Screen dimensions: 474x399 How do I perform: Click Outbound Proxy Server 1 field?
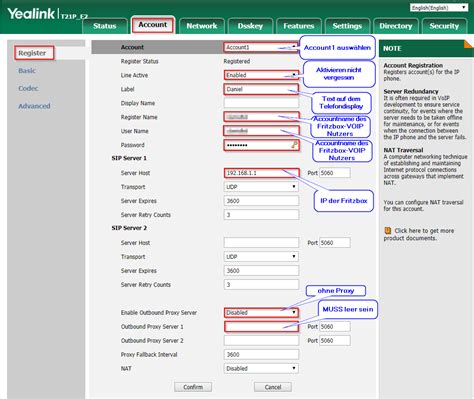click(261, 326)
